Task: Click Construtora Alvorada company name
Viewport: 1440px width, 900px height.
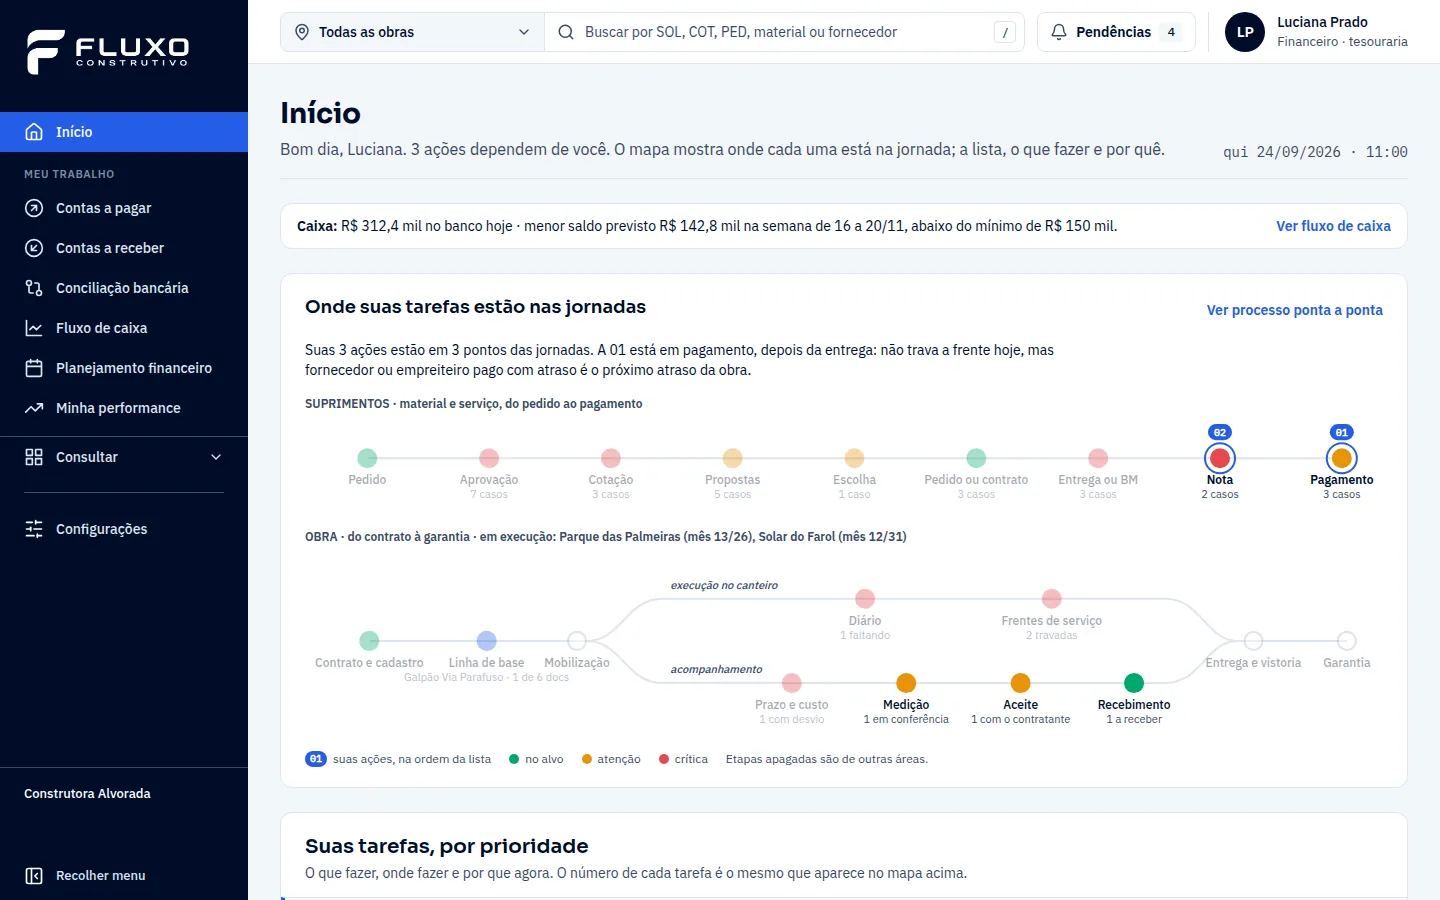Action: [87, 794]
